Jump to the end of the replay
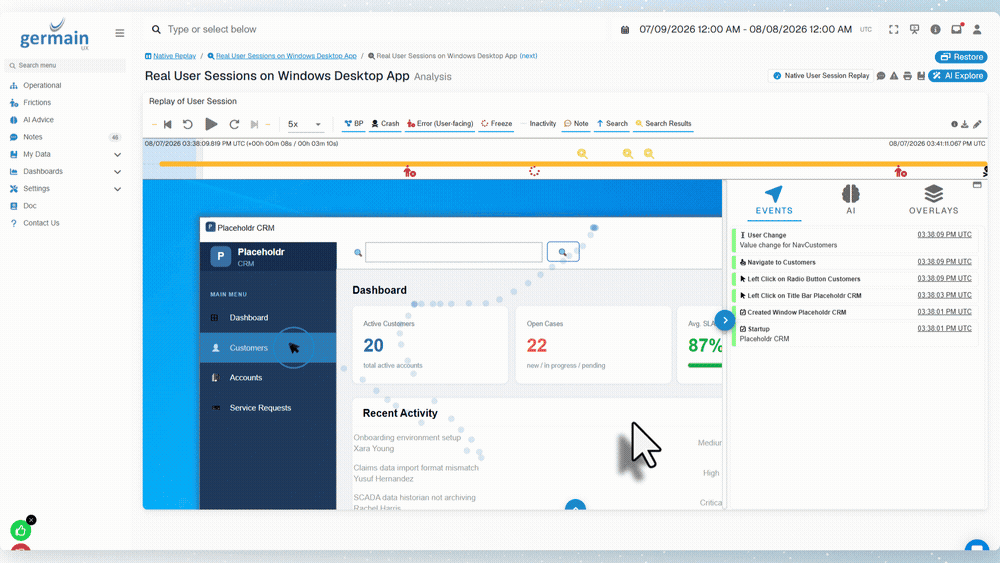The width and height of the screenshot is (1000, 563). (254, 124)
